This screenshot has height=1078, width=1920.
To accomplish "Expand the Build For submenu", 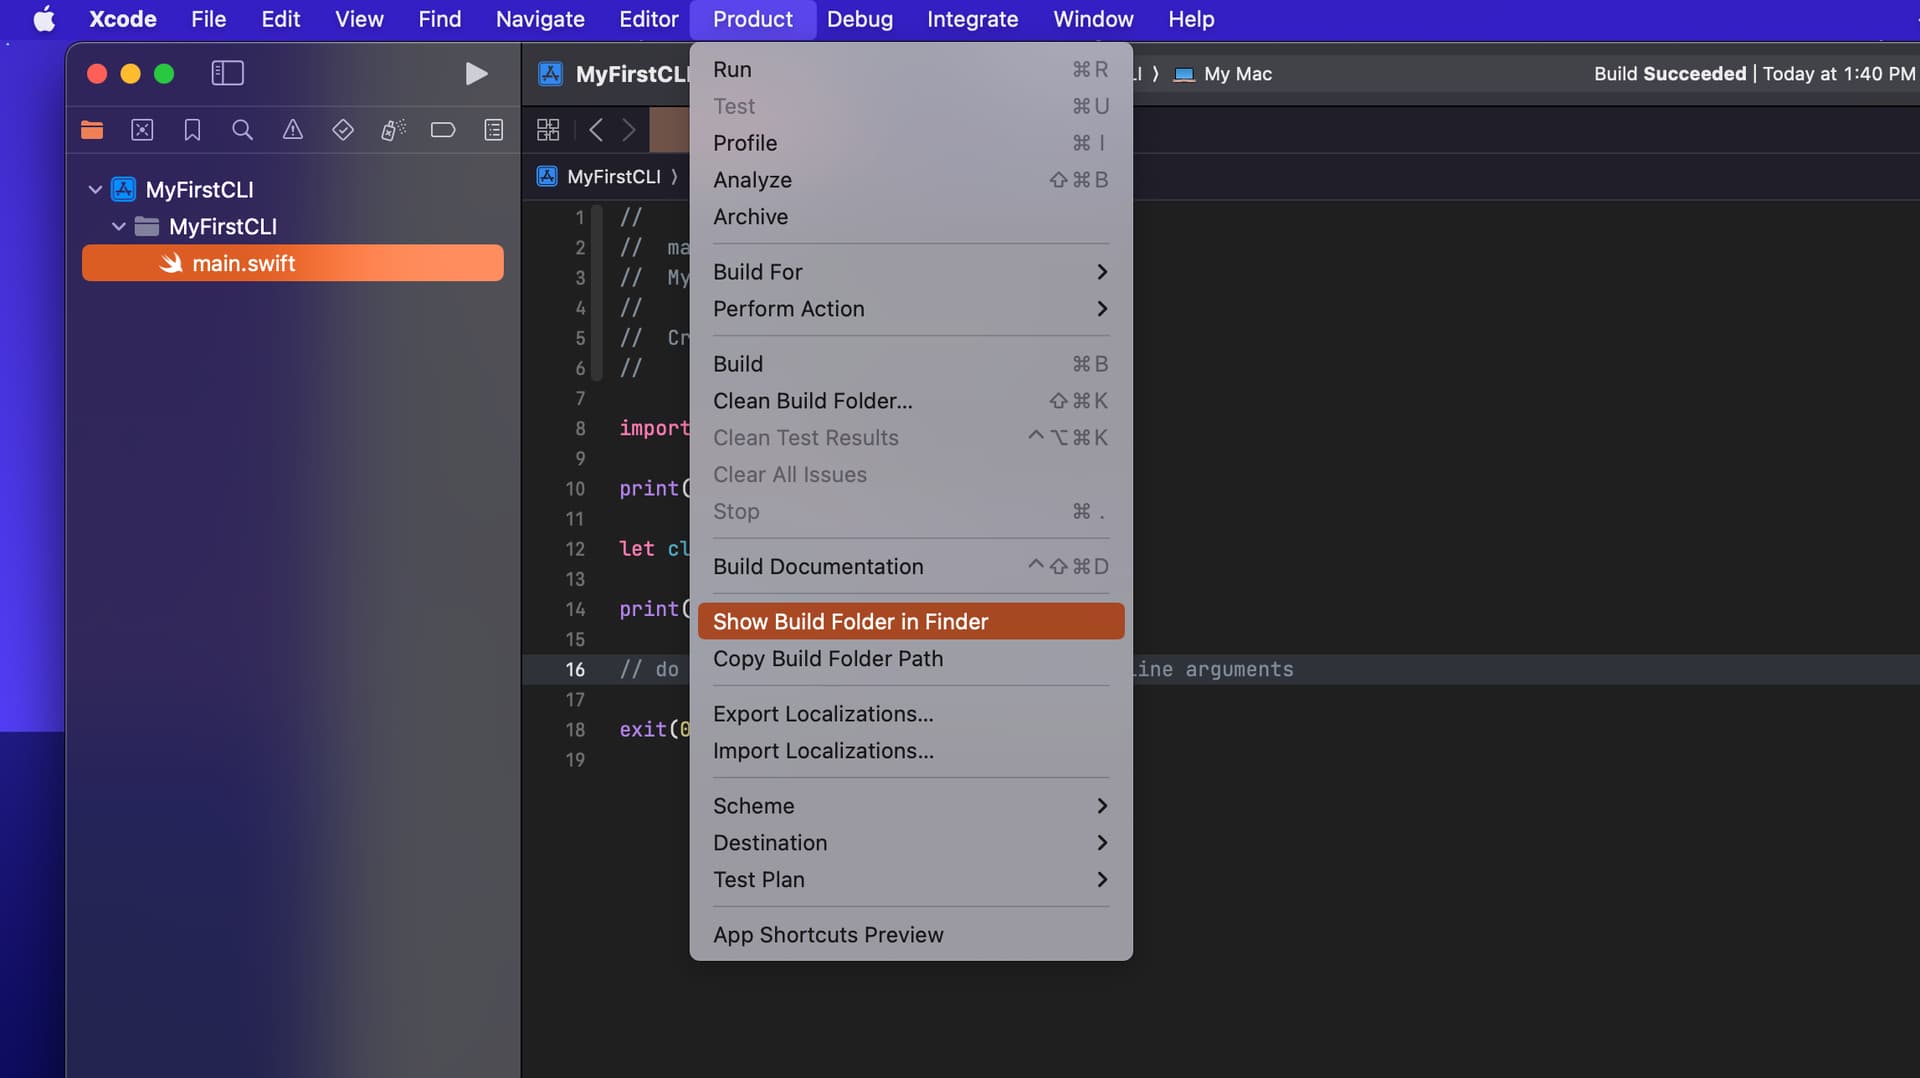I will pos(911,272).
